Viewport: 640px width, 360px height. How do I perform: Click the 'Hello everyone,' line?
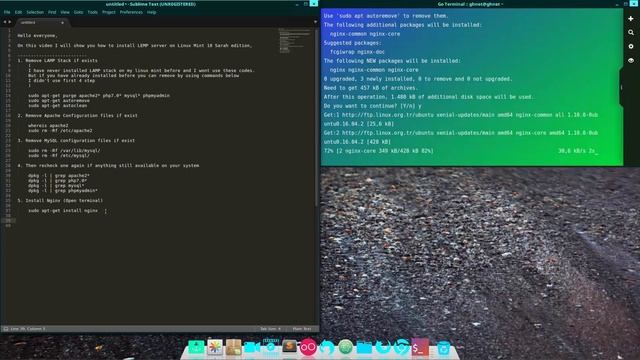(37, 36)
